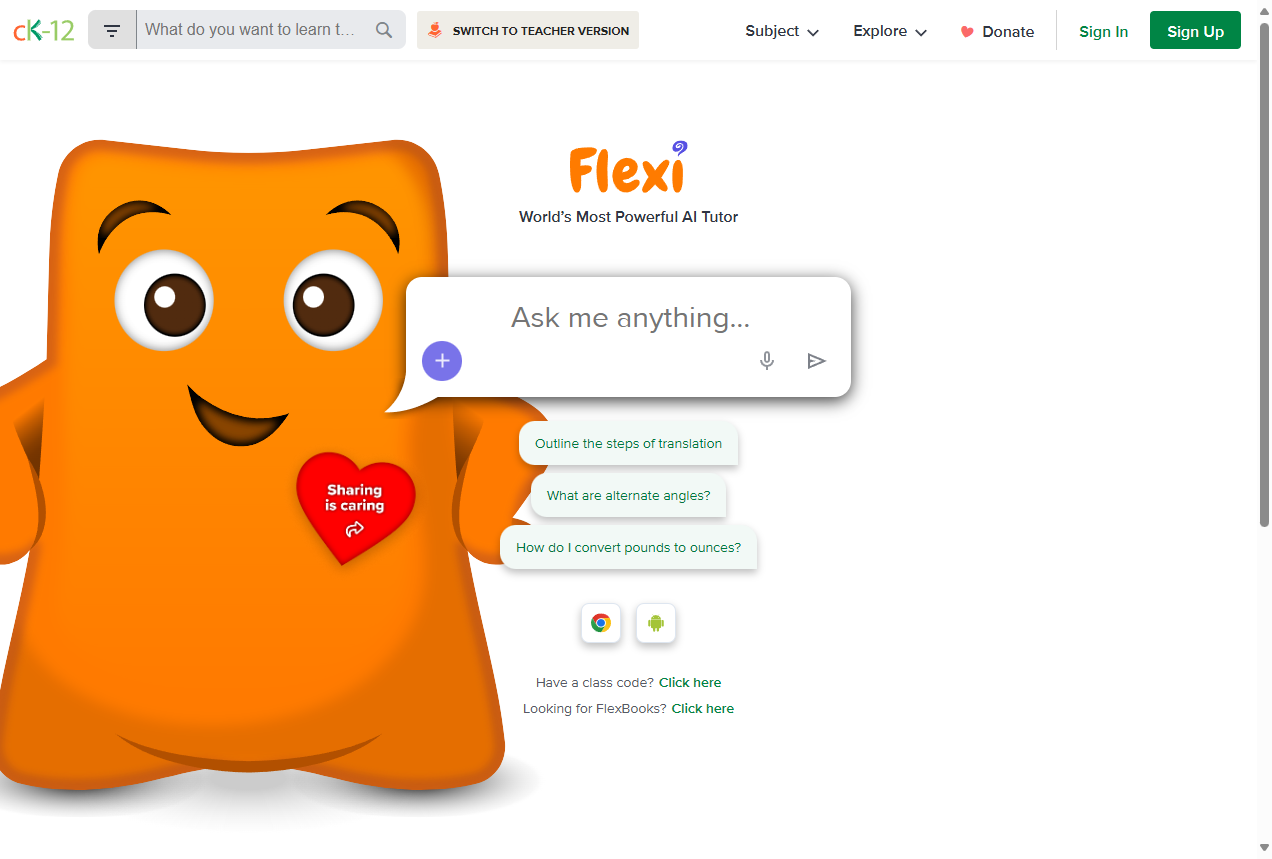The height and width of the screenshot is (859, 1272).
Task: Click the green Sign Up button
Action: click(1195, 31)
